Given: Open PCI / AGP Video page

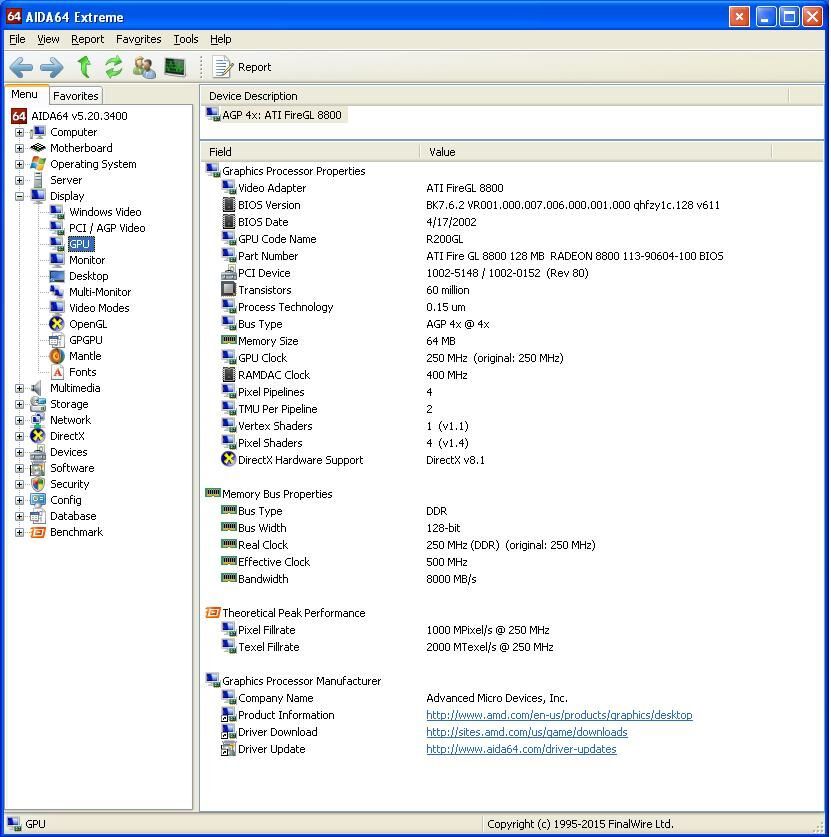Looking at the screenshot, I should [x=107, y=228].
